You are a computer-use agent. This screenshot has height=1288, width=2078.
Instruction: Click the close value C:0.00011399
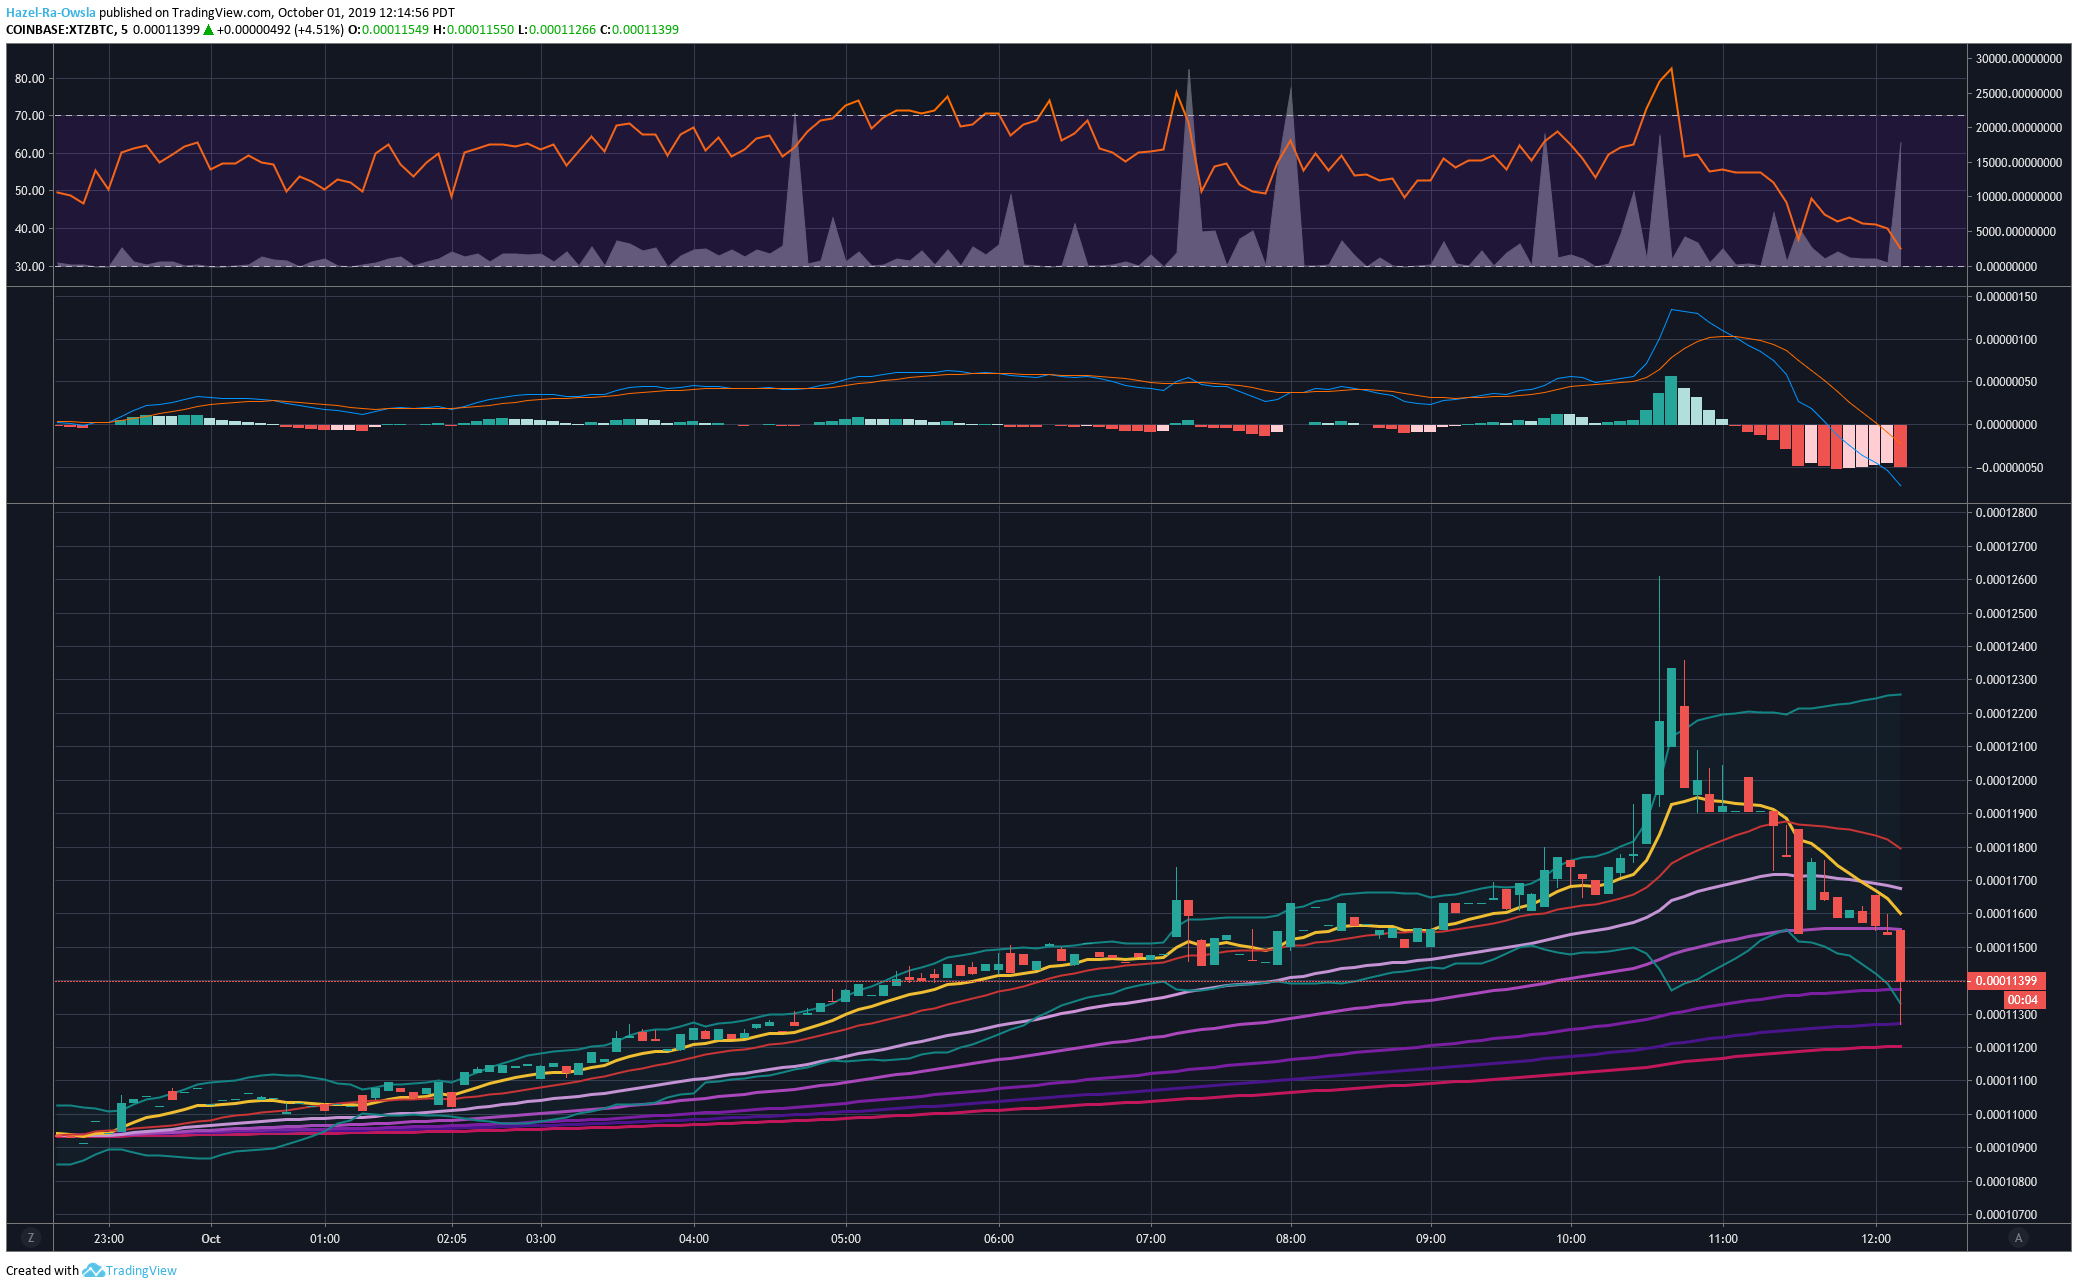(640, 30)
